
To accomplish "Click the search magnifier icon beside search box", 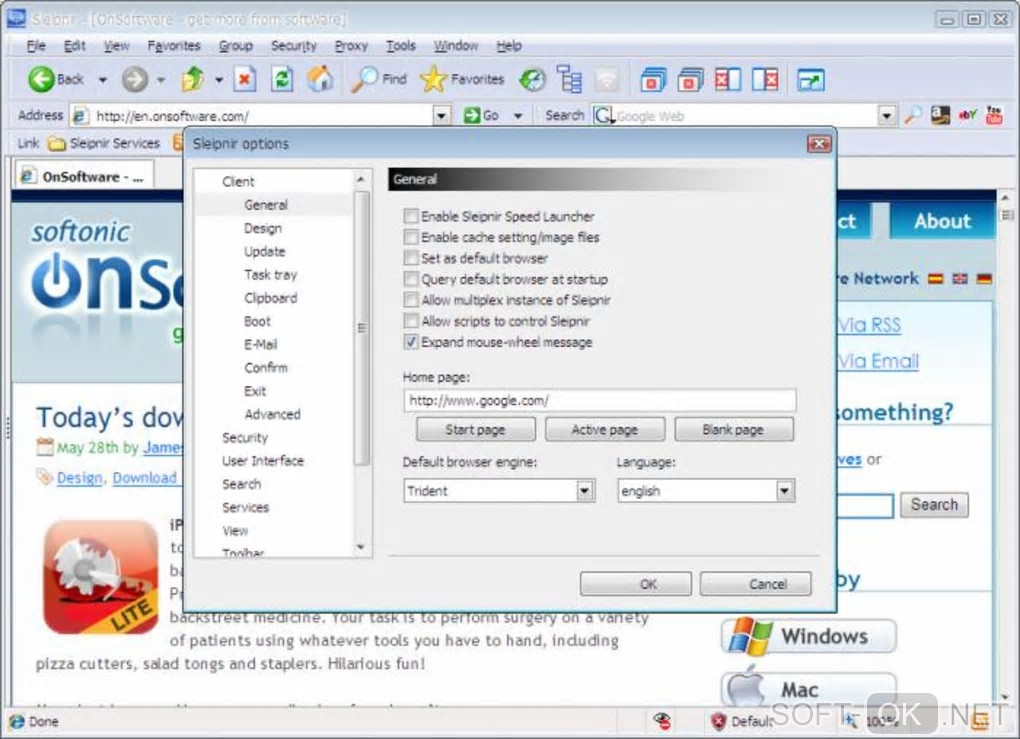I will [913, 115].
